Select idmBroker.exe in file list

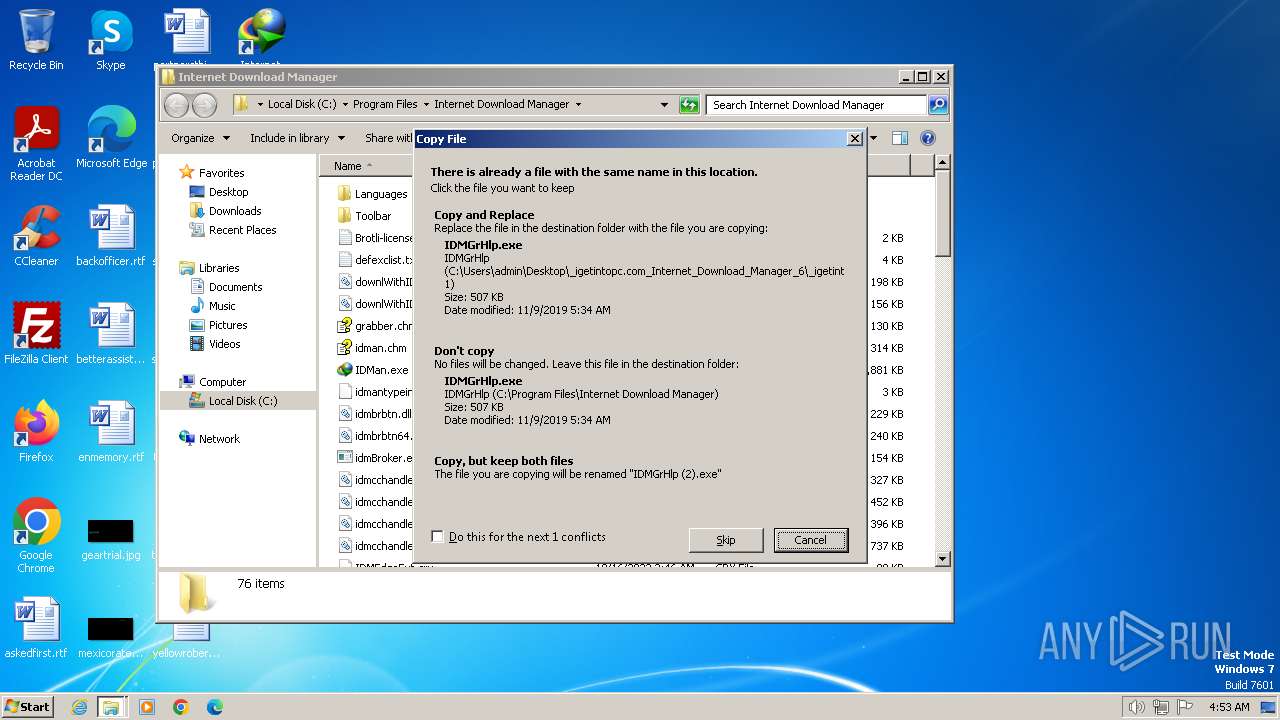(x=374, y=458)
